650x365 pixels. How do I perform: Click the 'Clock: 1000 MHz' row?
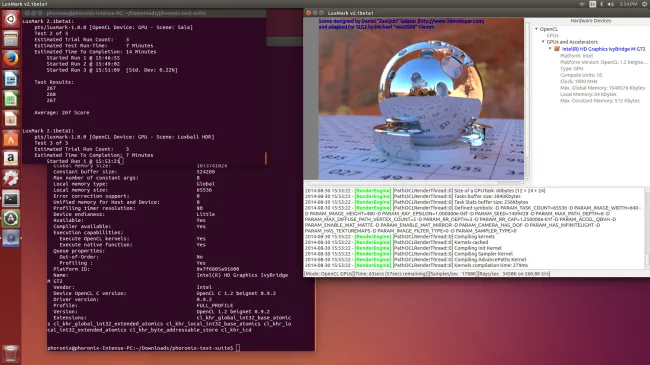tap(579, 82)
